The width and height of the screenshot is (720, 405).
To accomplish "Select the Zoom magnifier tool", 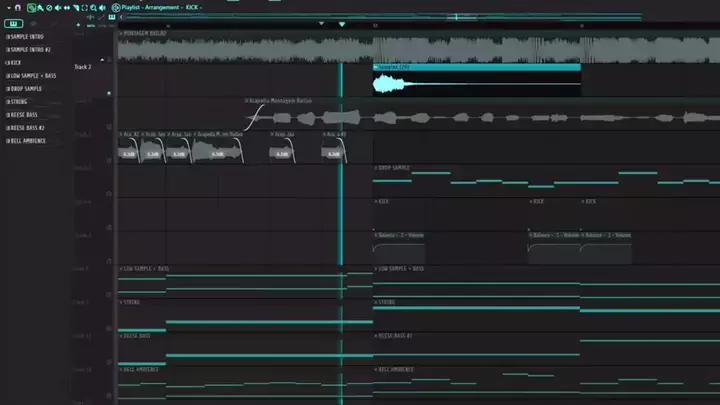I will [x=94, y=7].
